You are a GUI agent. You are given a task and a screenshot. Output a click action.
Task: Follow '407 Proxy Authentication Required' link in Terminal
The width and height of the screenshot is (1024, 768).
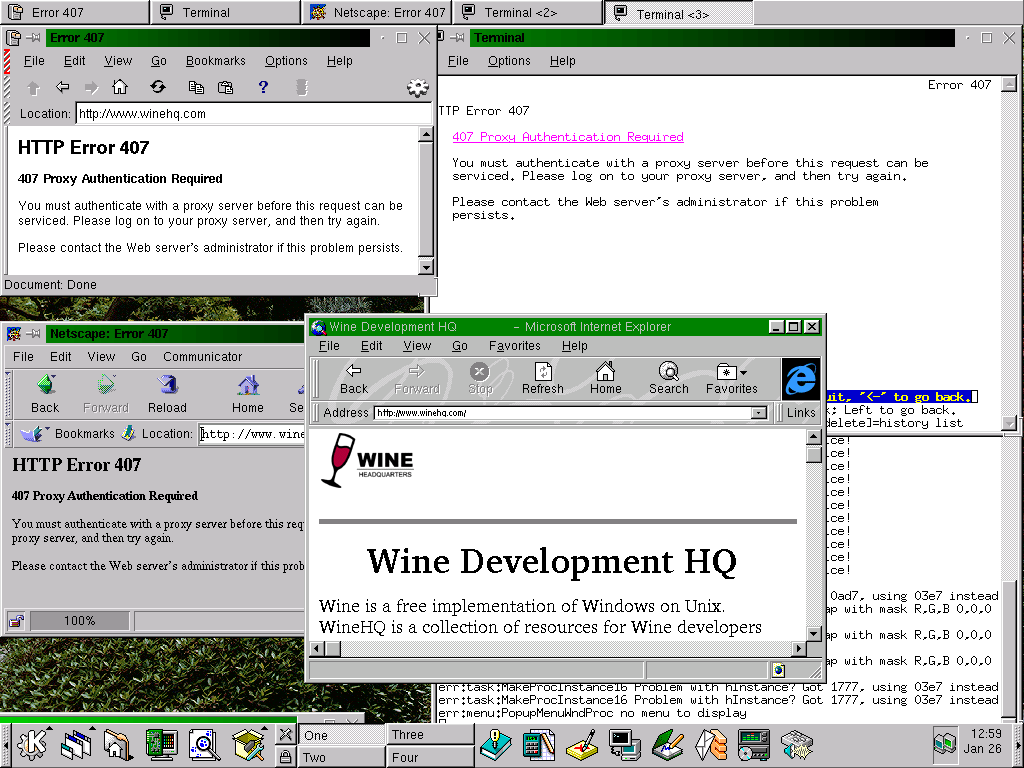pos(568,136)
